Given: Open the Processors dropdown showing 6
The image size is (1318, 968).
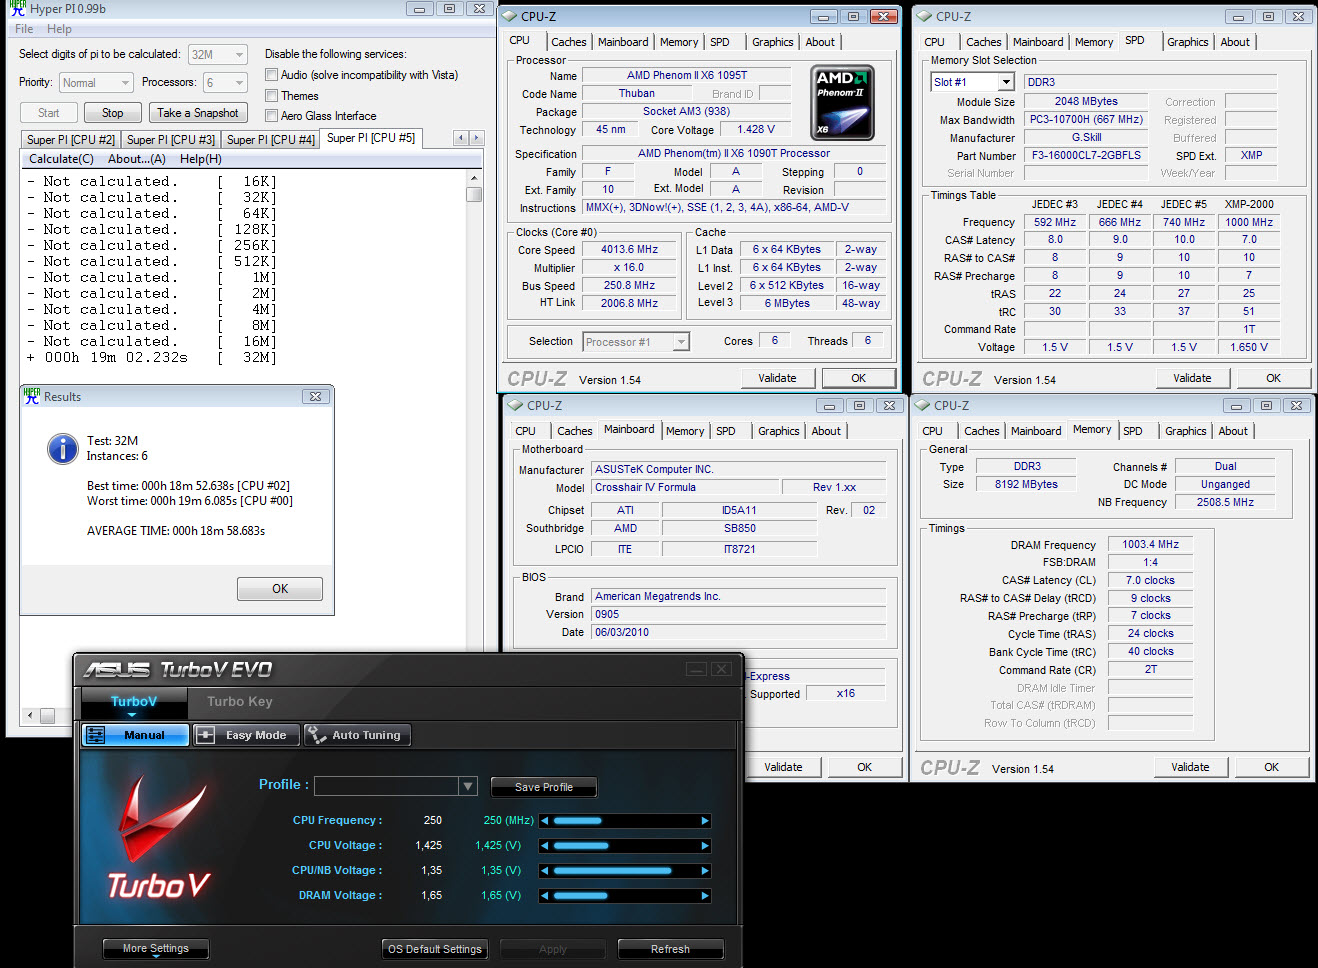Looking at the screenshot, I should pyautogui.click(x=225, y=83).
